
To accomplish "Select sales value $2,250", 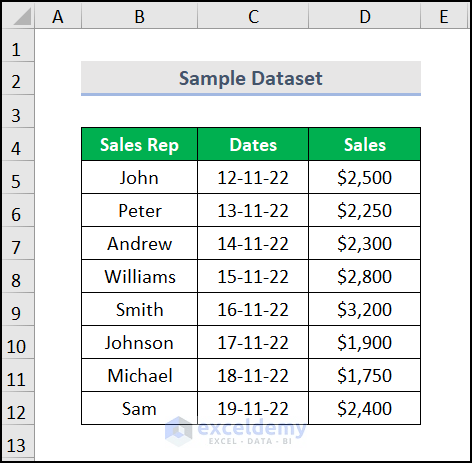I will click(x=365, y=210).
